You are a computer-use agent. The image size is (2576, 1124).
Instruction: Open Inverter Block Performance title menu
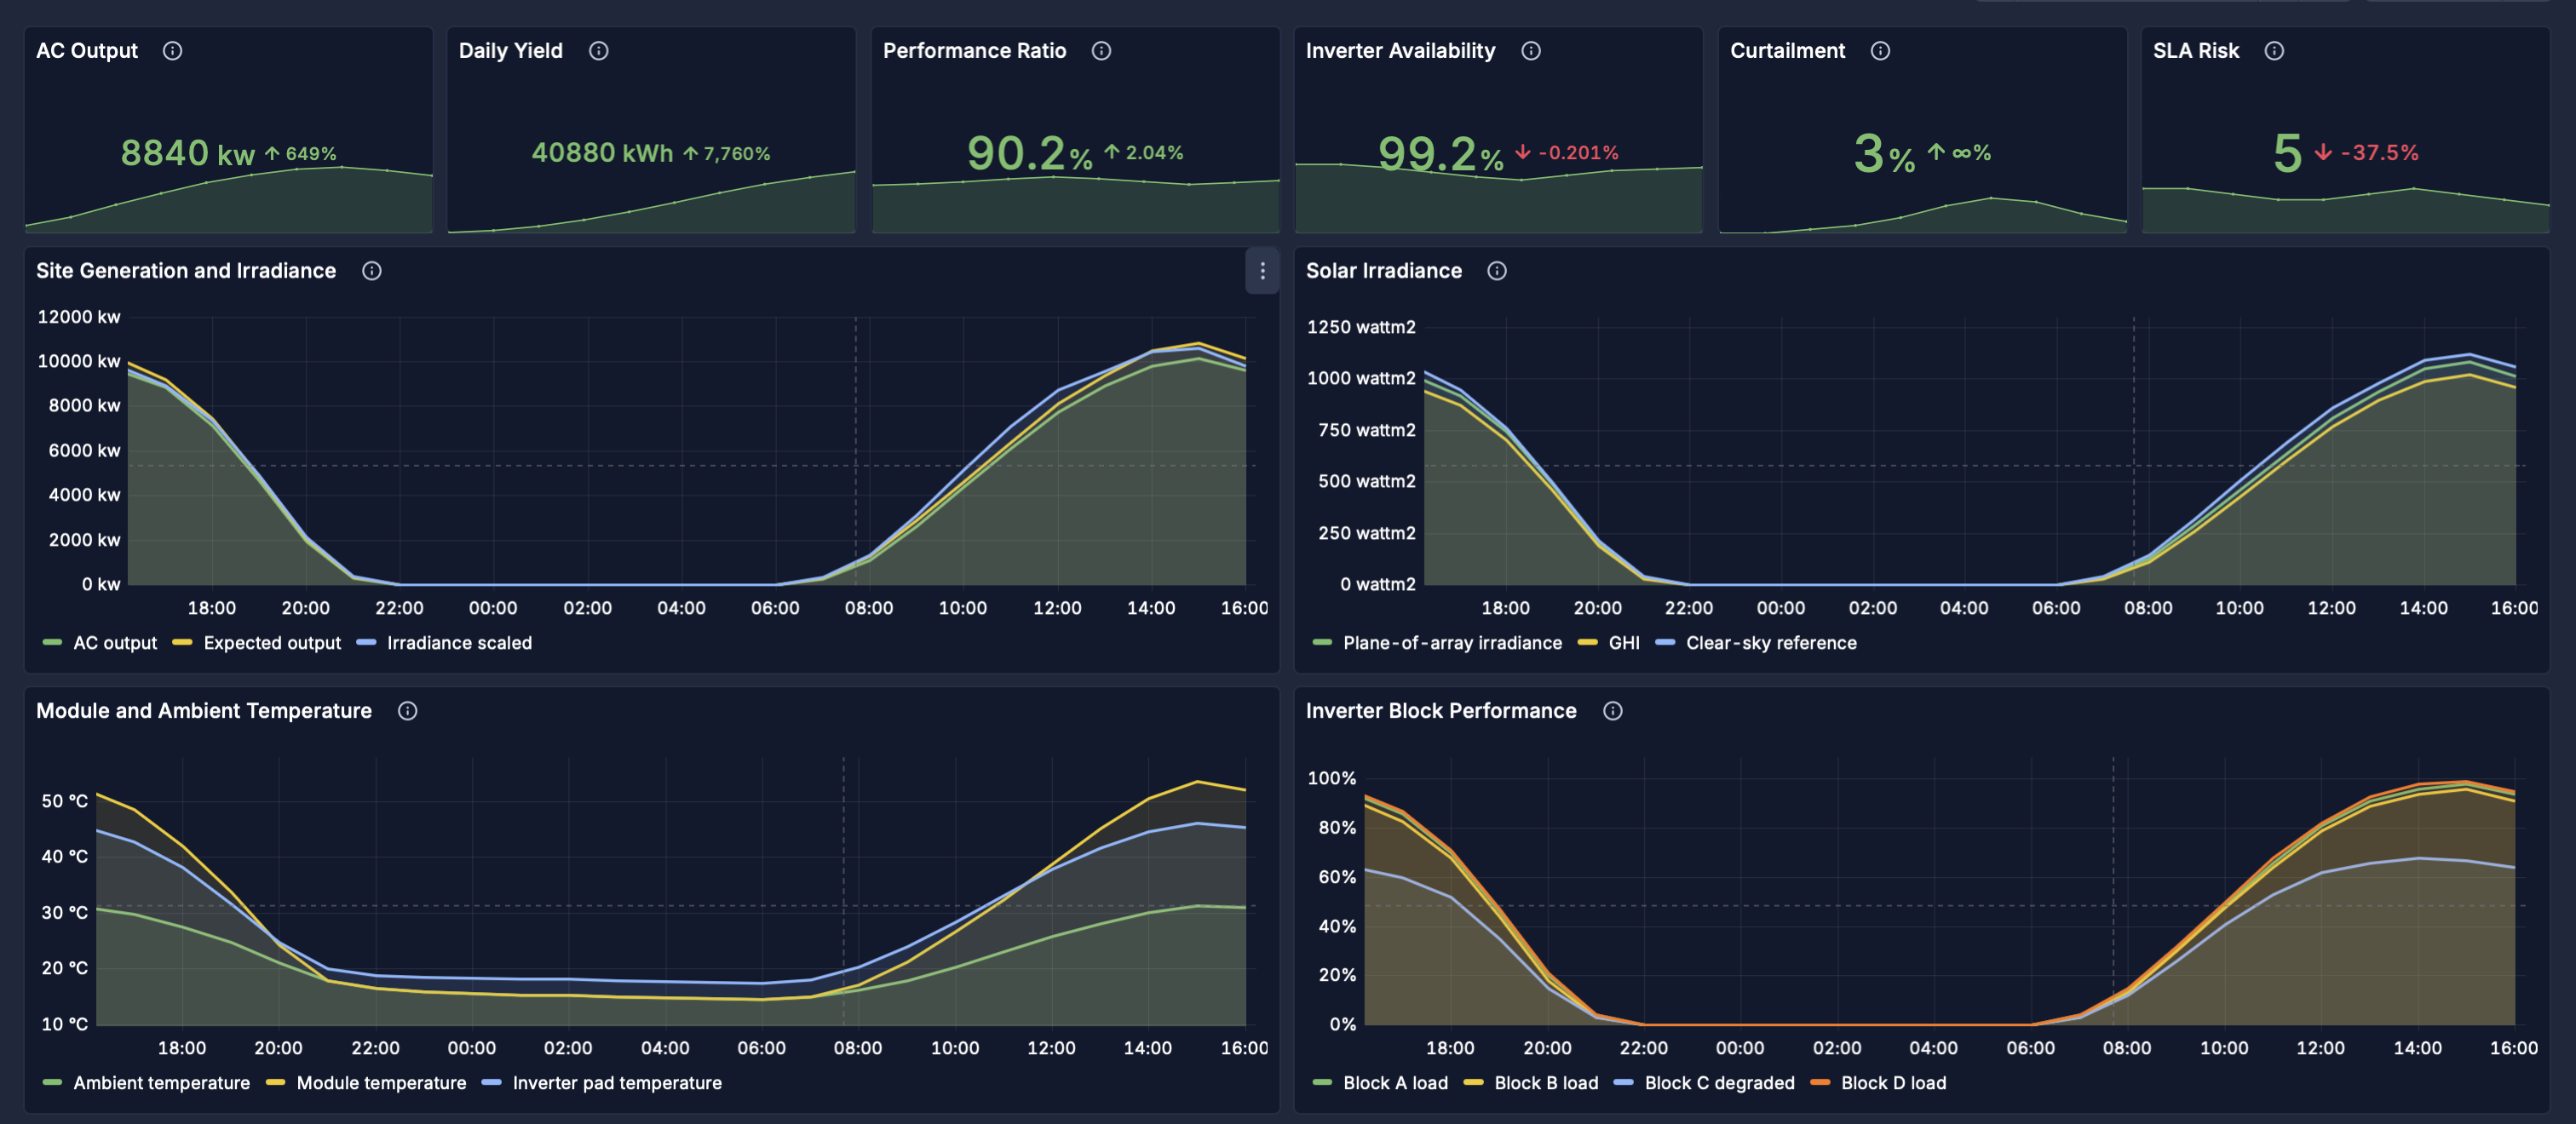point(1441,711)
